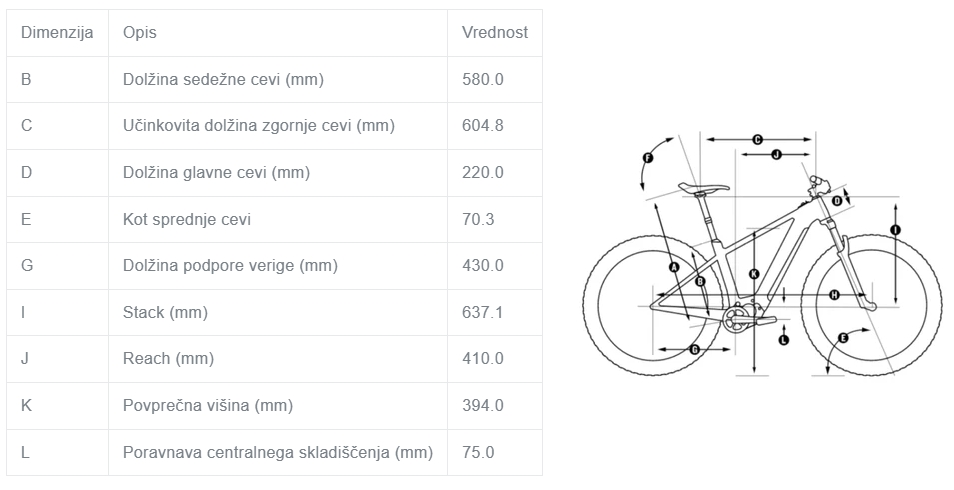Click the B marker on seat tube
Viewport: 954px width, 490px height.
[700, 281]
